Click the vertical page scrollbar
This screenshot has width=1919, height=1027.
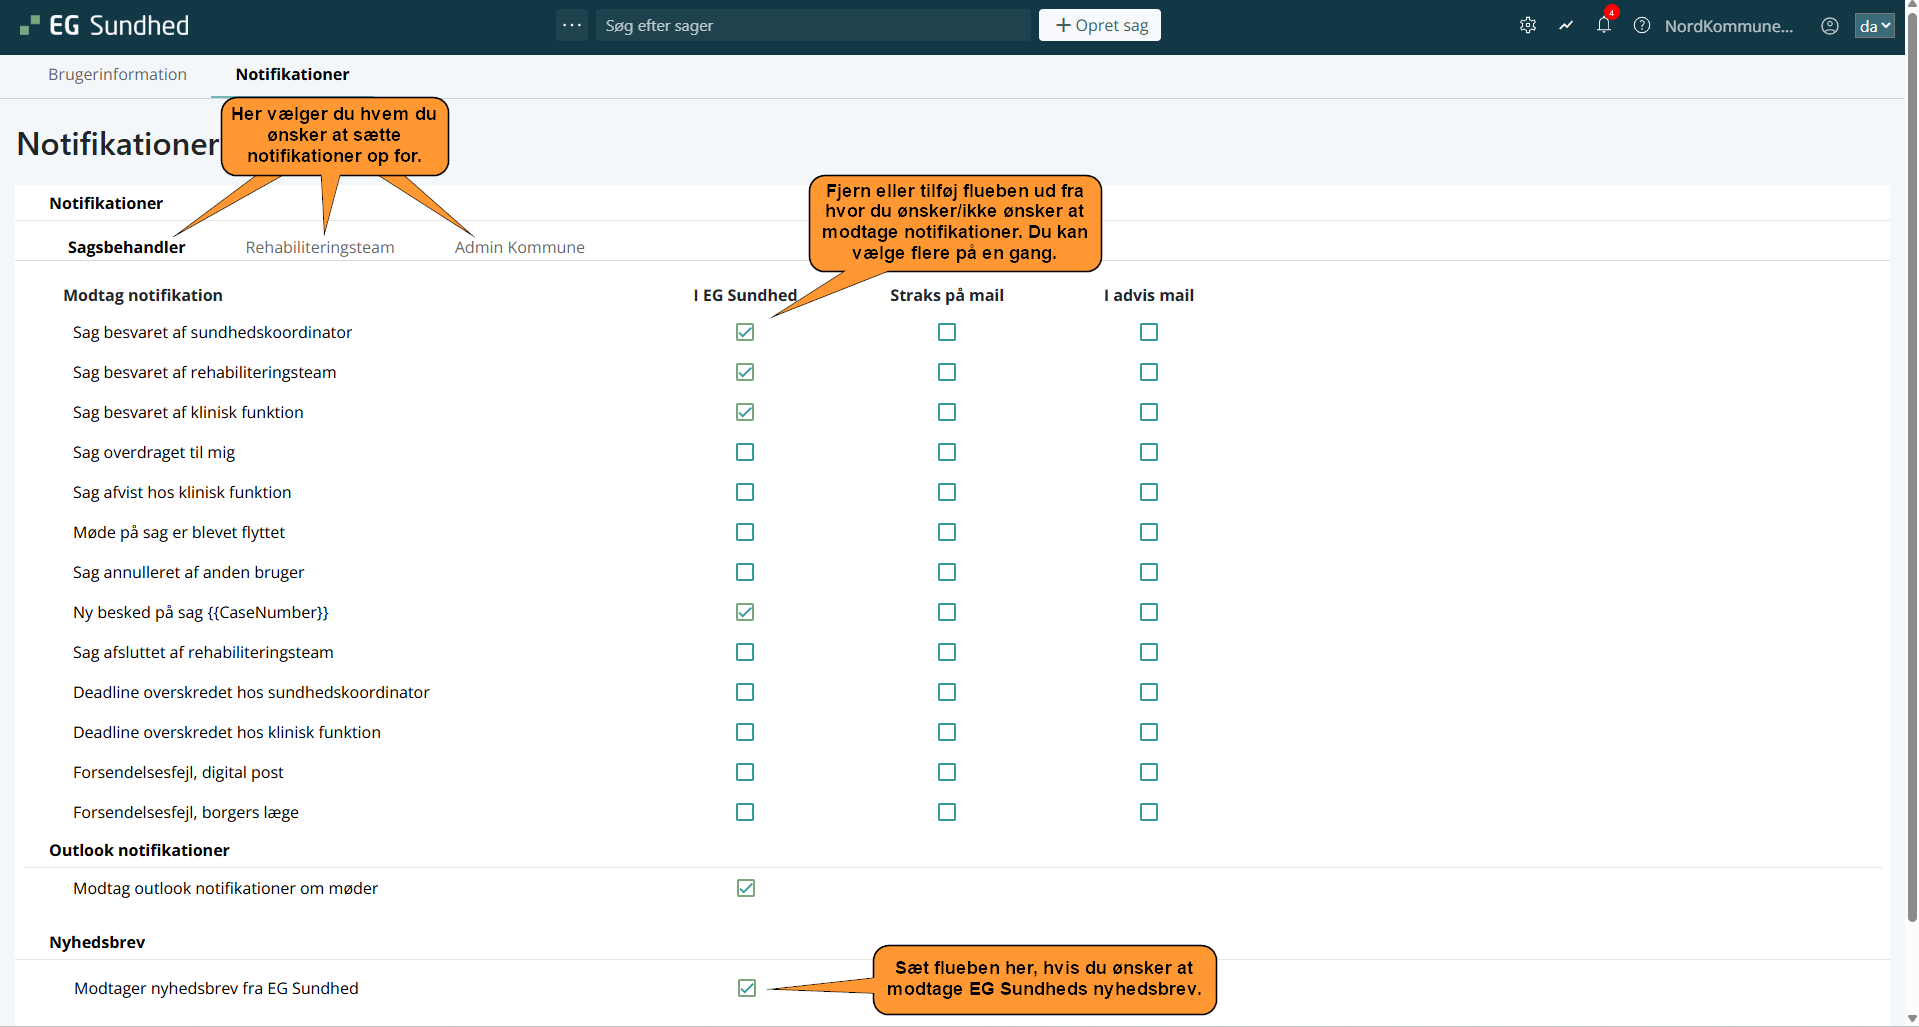click(x=1912, y=500)
